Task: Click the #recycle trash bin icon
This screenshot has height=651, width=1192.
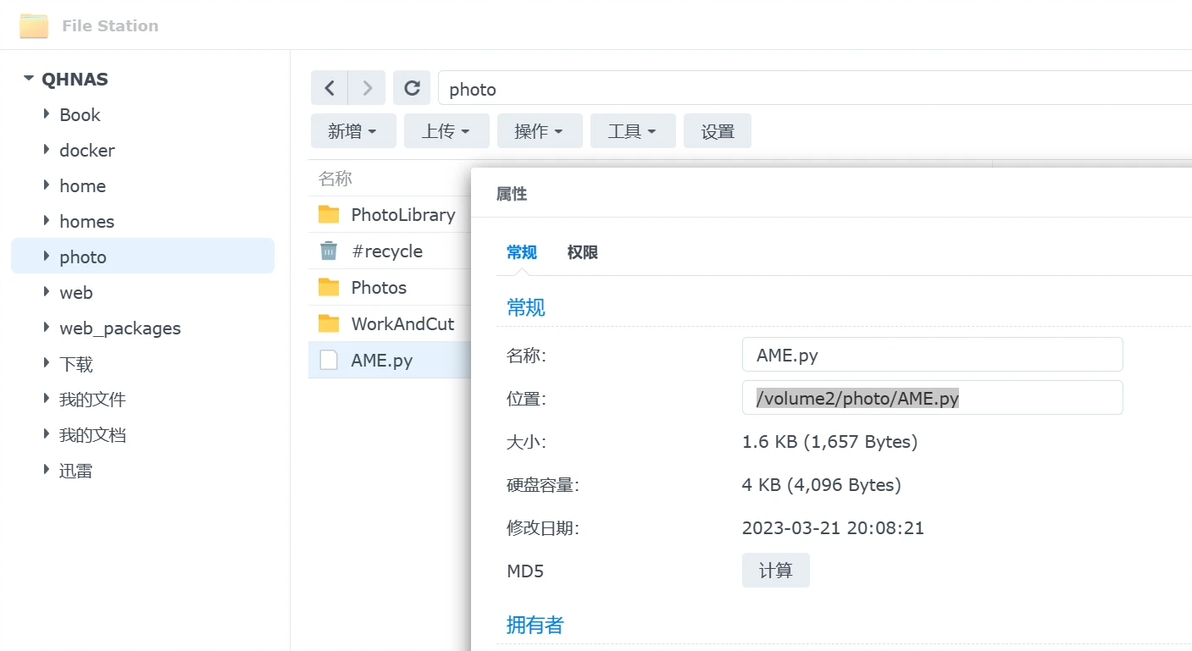Action: (328, 250)
